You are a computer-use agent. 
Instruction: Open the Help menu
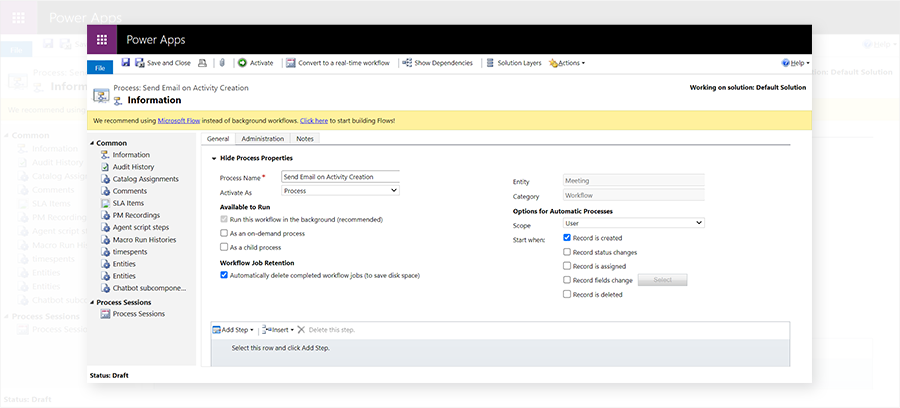click(796, 63)
